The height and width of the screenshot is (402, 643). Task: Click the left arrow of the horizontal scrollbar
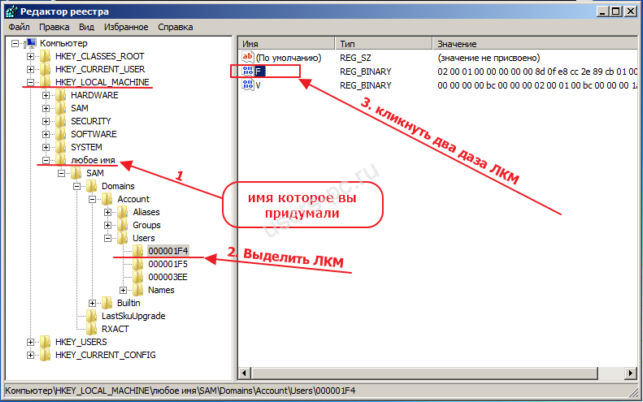[244, 373]
